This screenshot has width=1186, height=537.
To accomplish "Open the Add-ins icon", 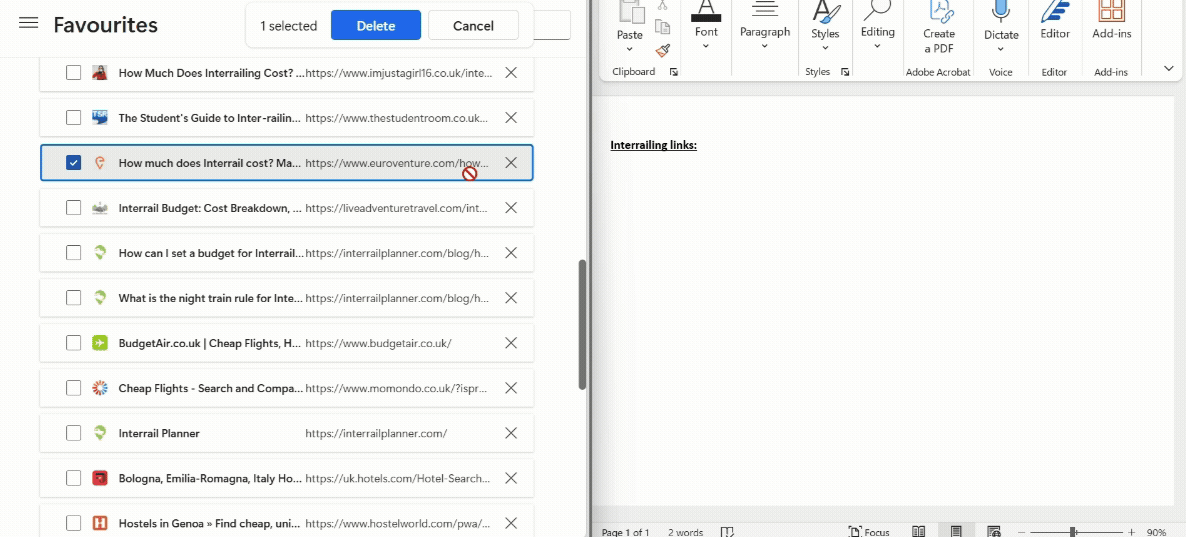I will pos(1110,11).
